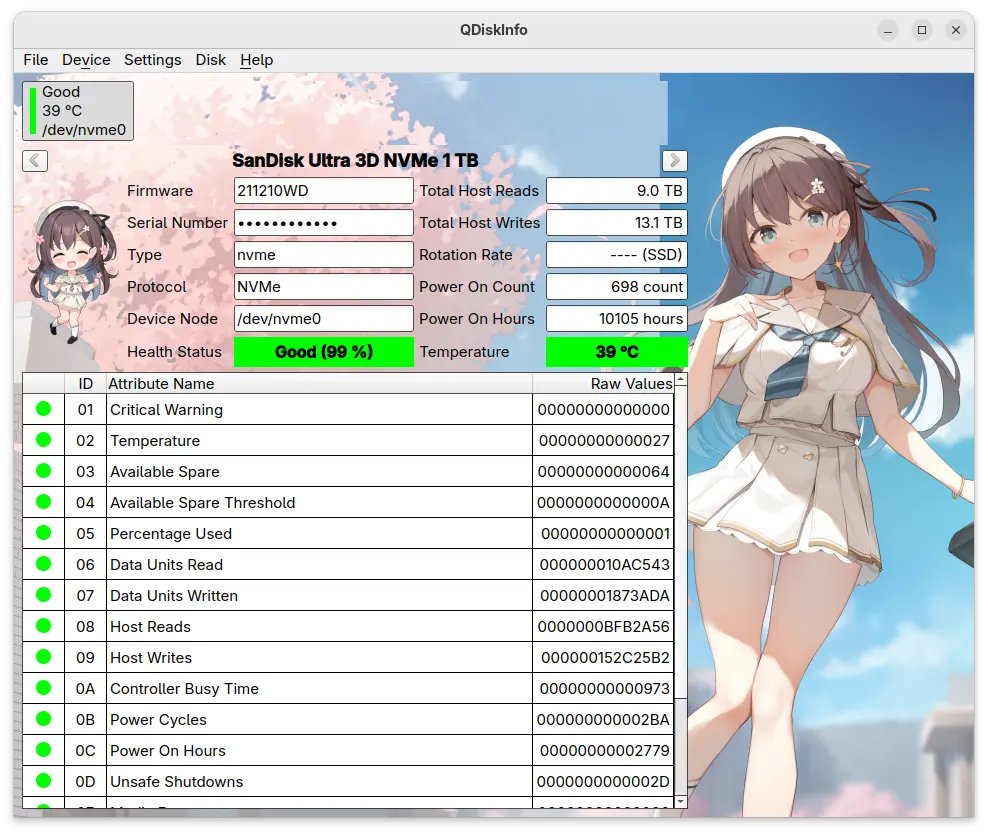Screen dimensions: 988x834
Task: Click green status dot for Critical Warning
Action: pos(43,409)
